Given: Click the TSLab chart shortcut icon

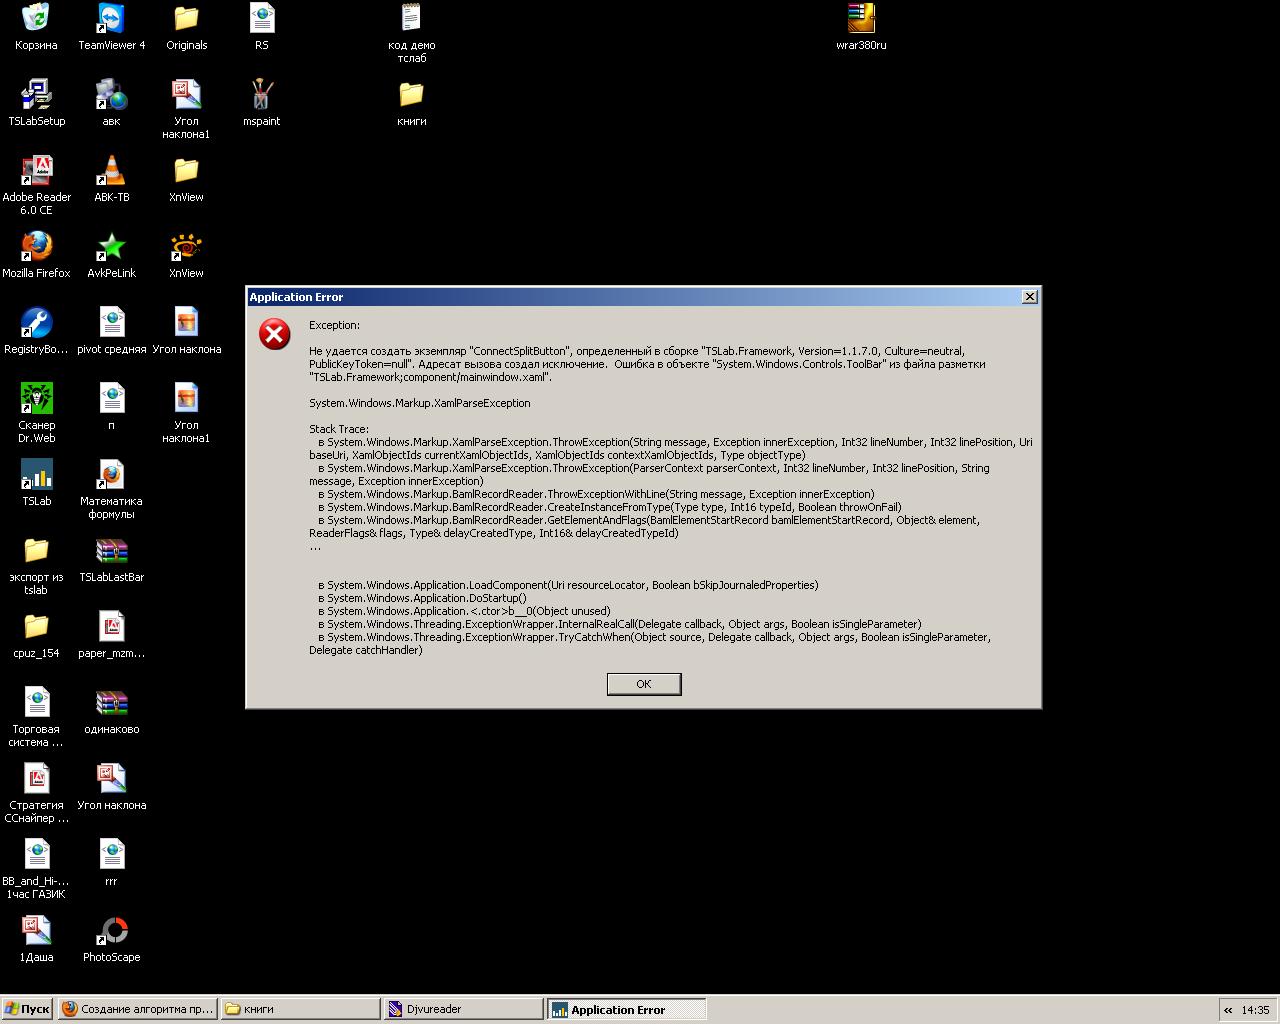Looking at the screenshot, I should pyautogui.click(x=36, y=483).
